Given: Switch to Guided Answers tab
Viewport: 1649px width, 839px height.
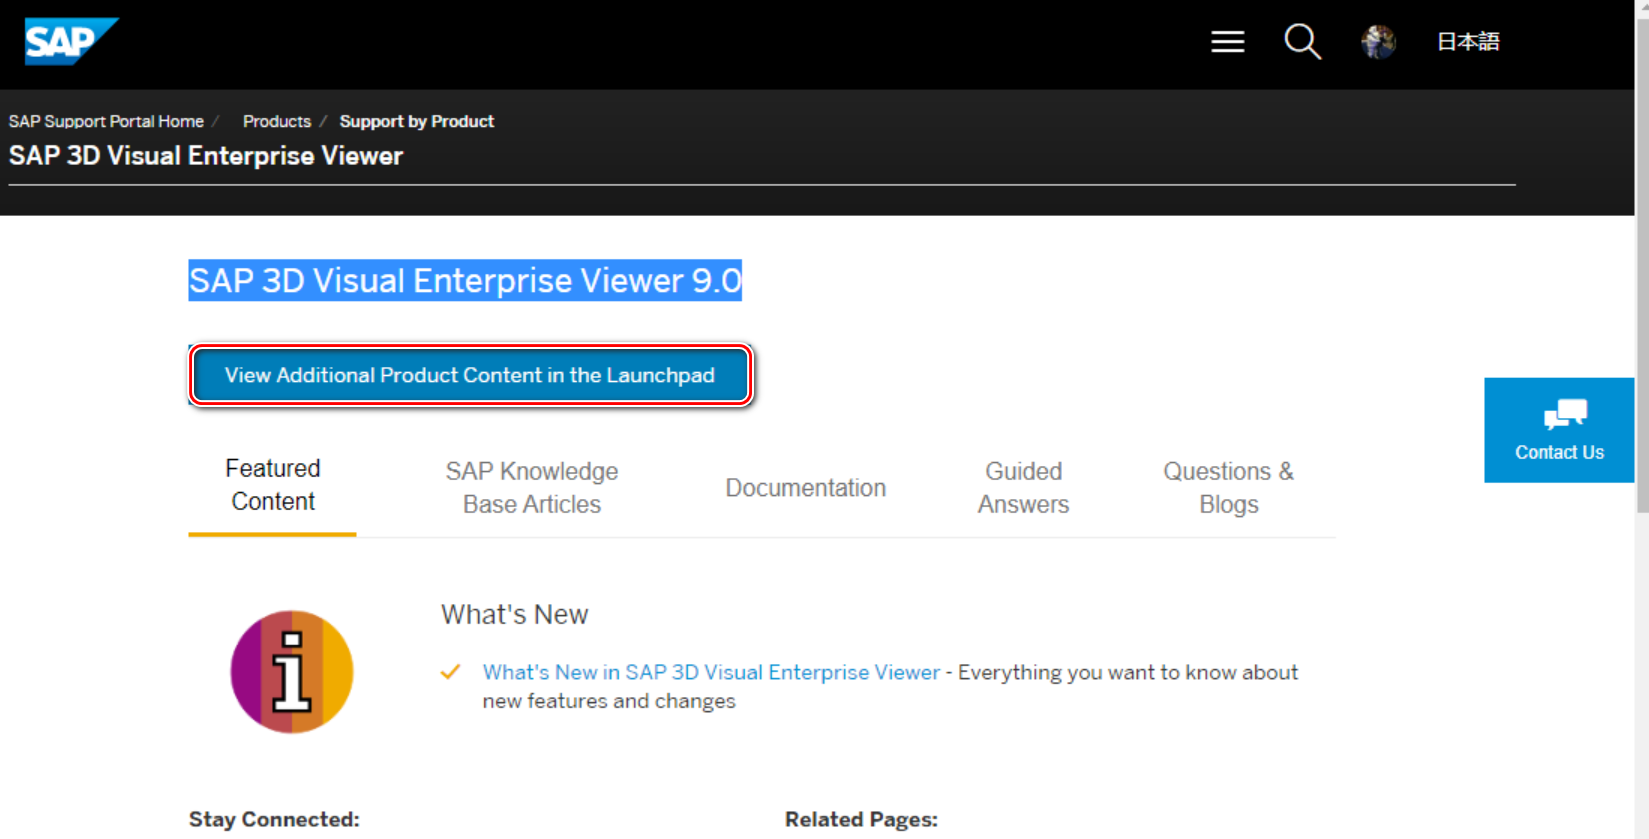Looking at the screenshot, I should (x=1023, y=488).
